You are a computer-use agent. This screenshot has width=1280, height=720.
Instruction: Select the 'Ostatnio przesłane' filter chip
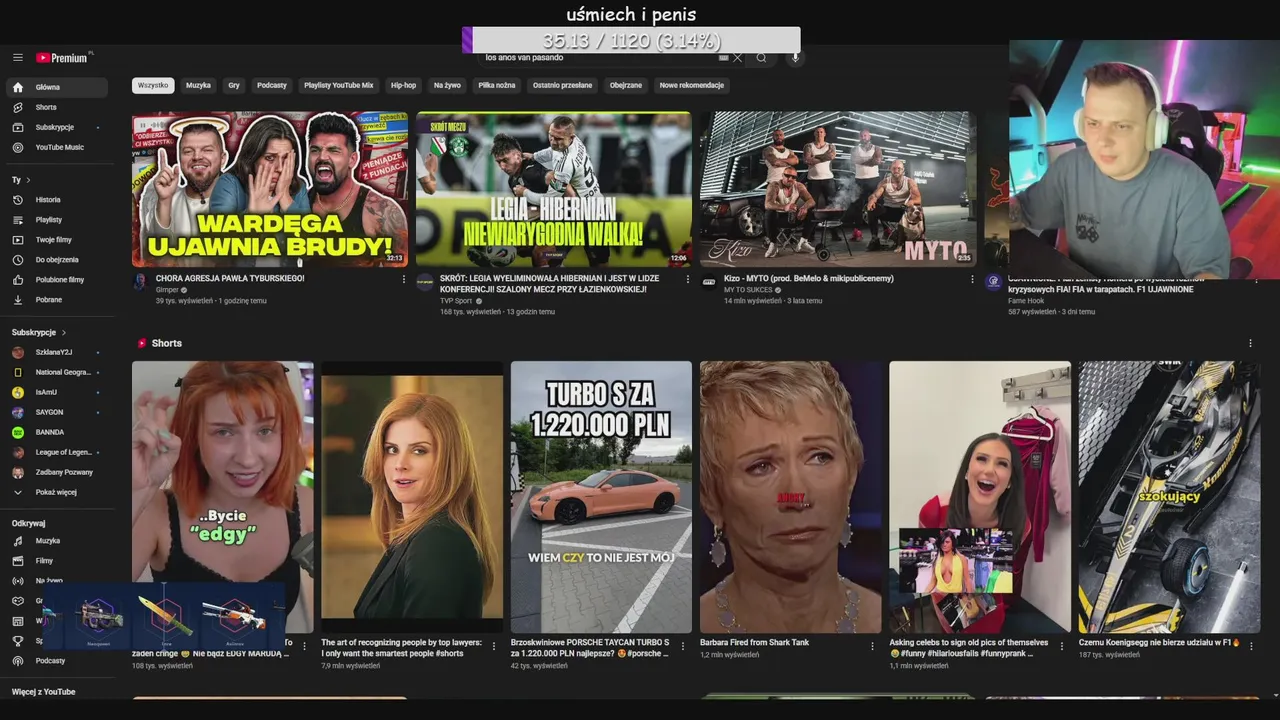pos(562,85)
